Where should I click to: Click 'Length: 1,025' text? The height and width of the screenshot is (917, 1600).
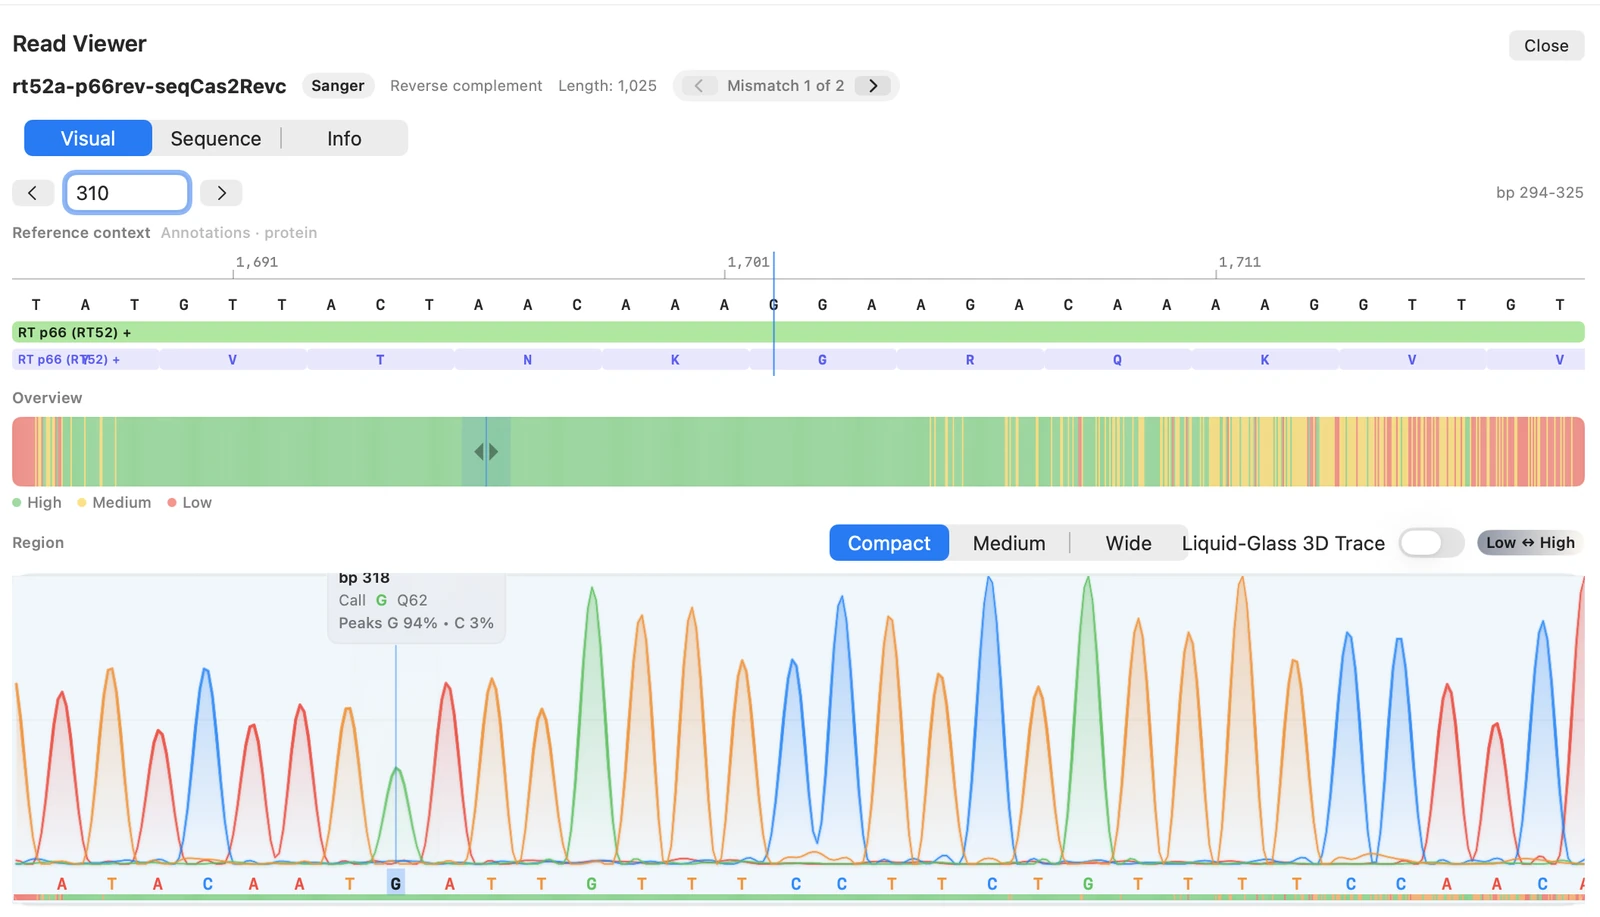pyautogui.click(x=607, y=86)
